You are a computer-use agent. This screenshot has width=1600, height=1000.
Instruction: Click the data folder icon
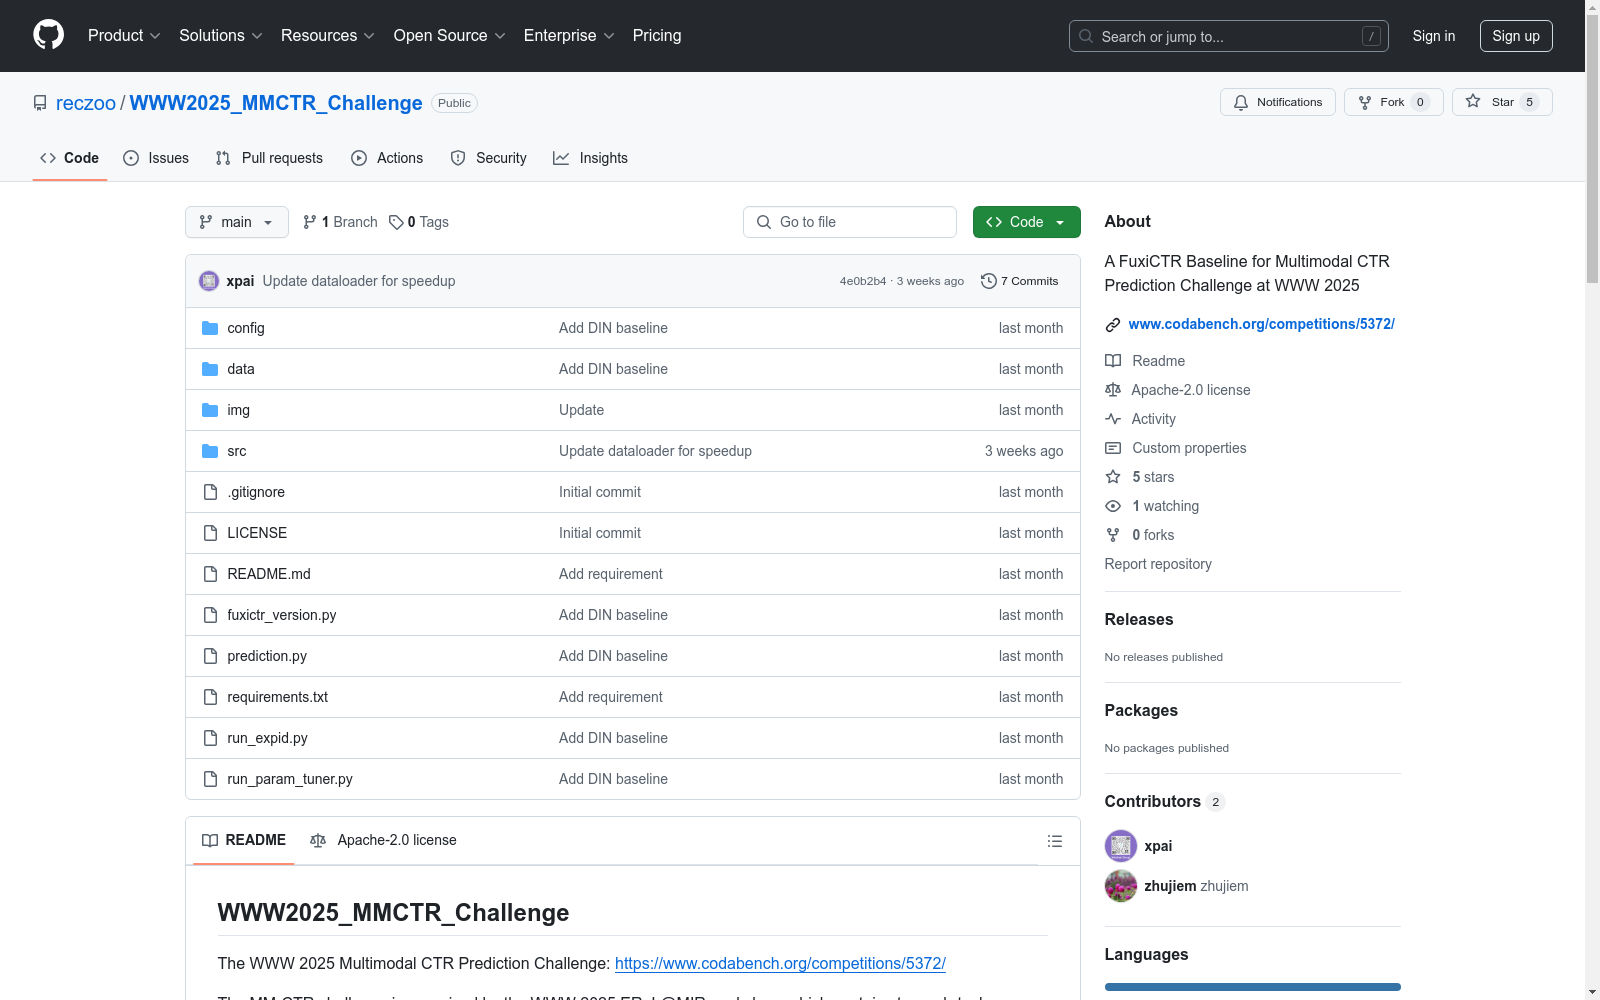coord(210,369)
